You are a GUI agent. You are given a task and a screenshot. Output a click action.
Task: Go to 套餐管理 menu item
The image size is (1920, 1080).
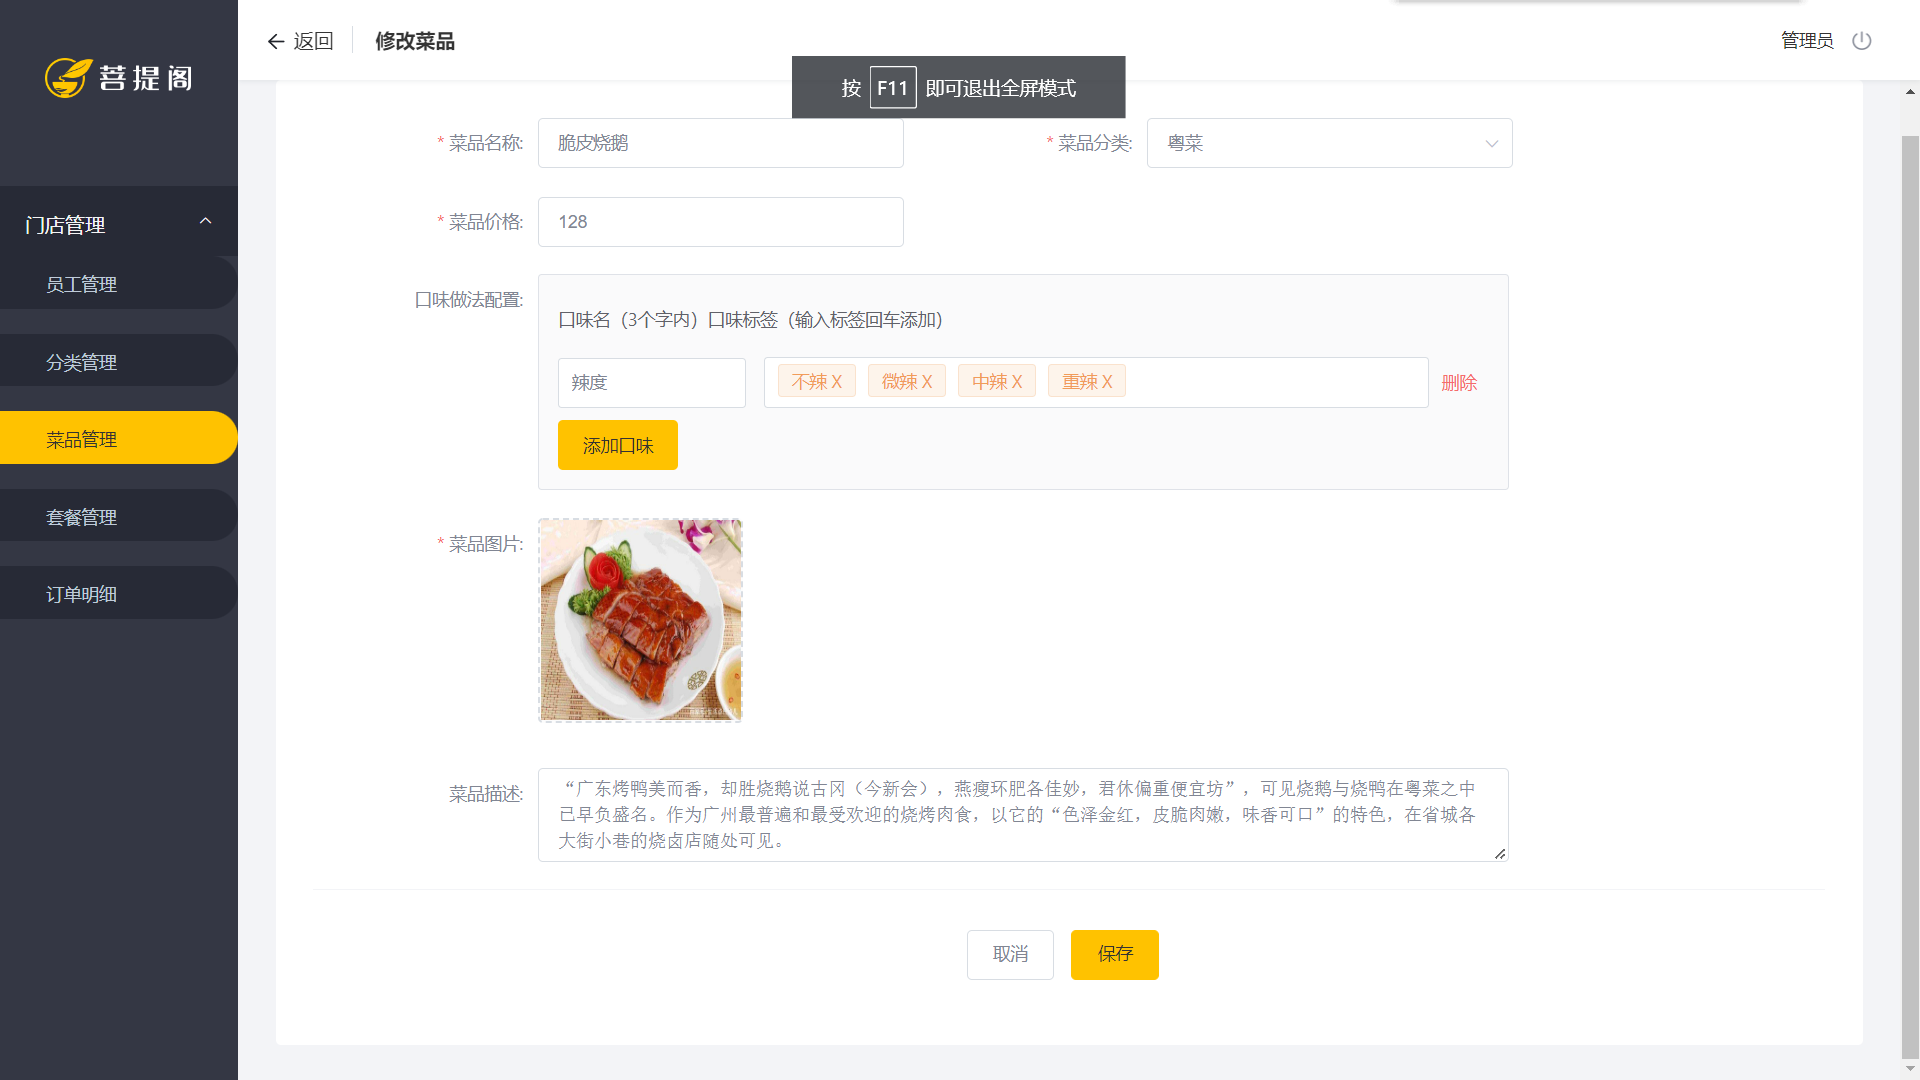pyautogui.click(x=82, y=517)
